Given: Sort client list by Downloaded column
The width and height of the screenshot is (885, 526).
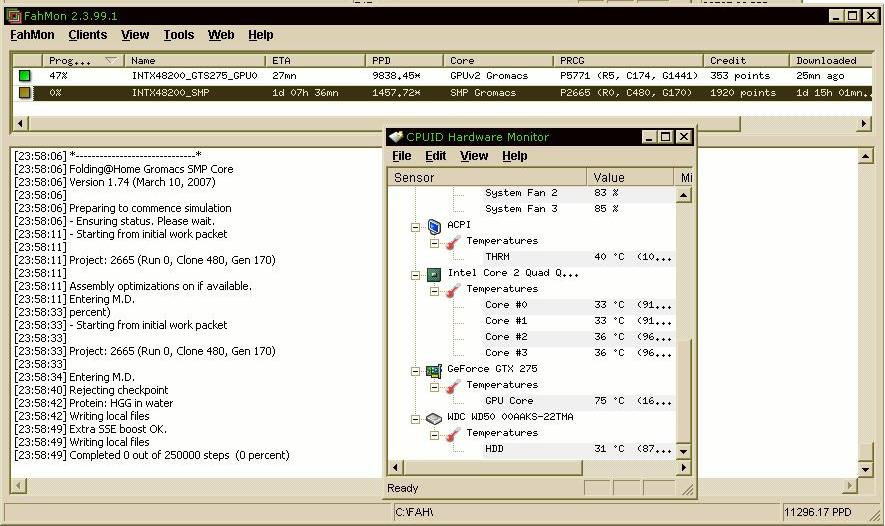Looking at the screenshot, I should point(831,60).
